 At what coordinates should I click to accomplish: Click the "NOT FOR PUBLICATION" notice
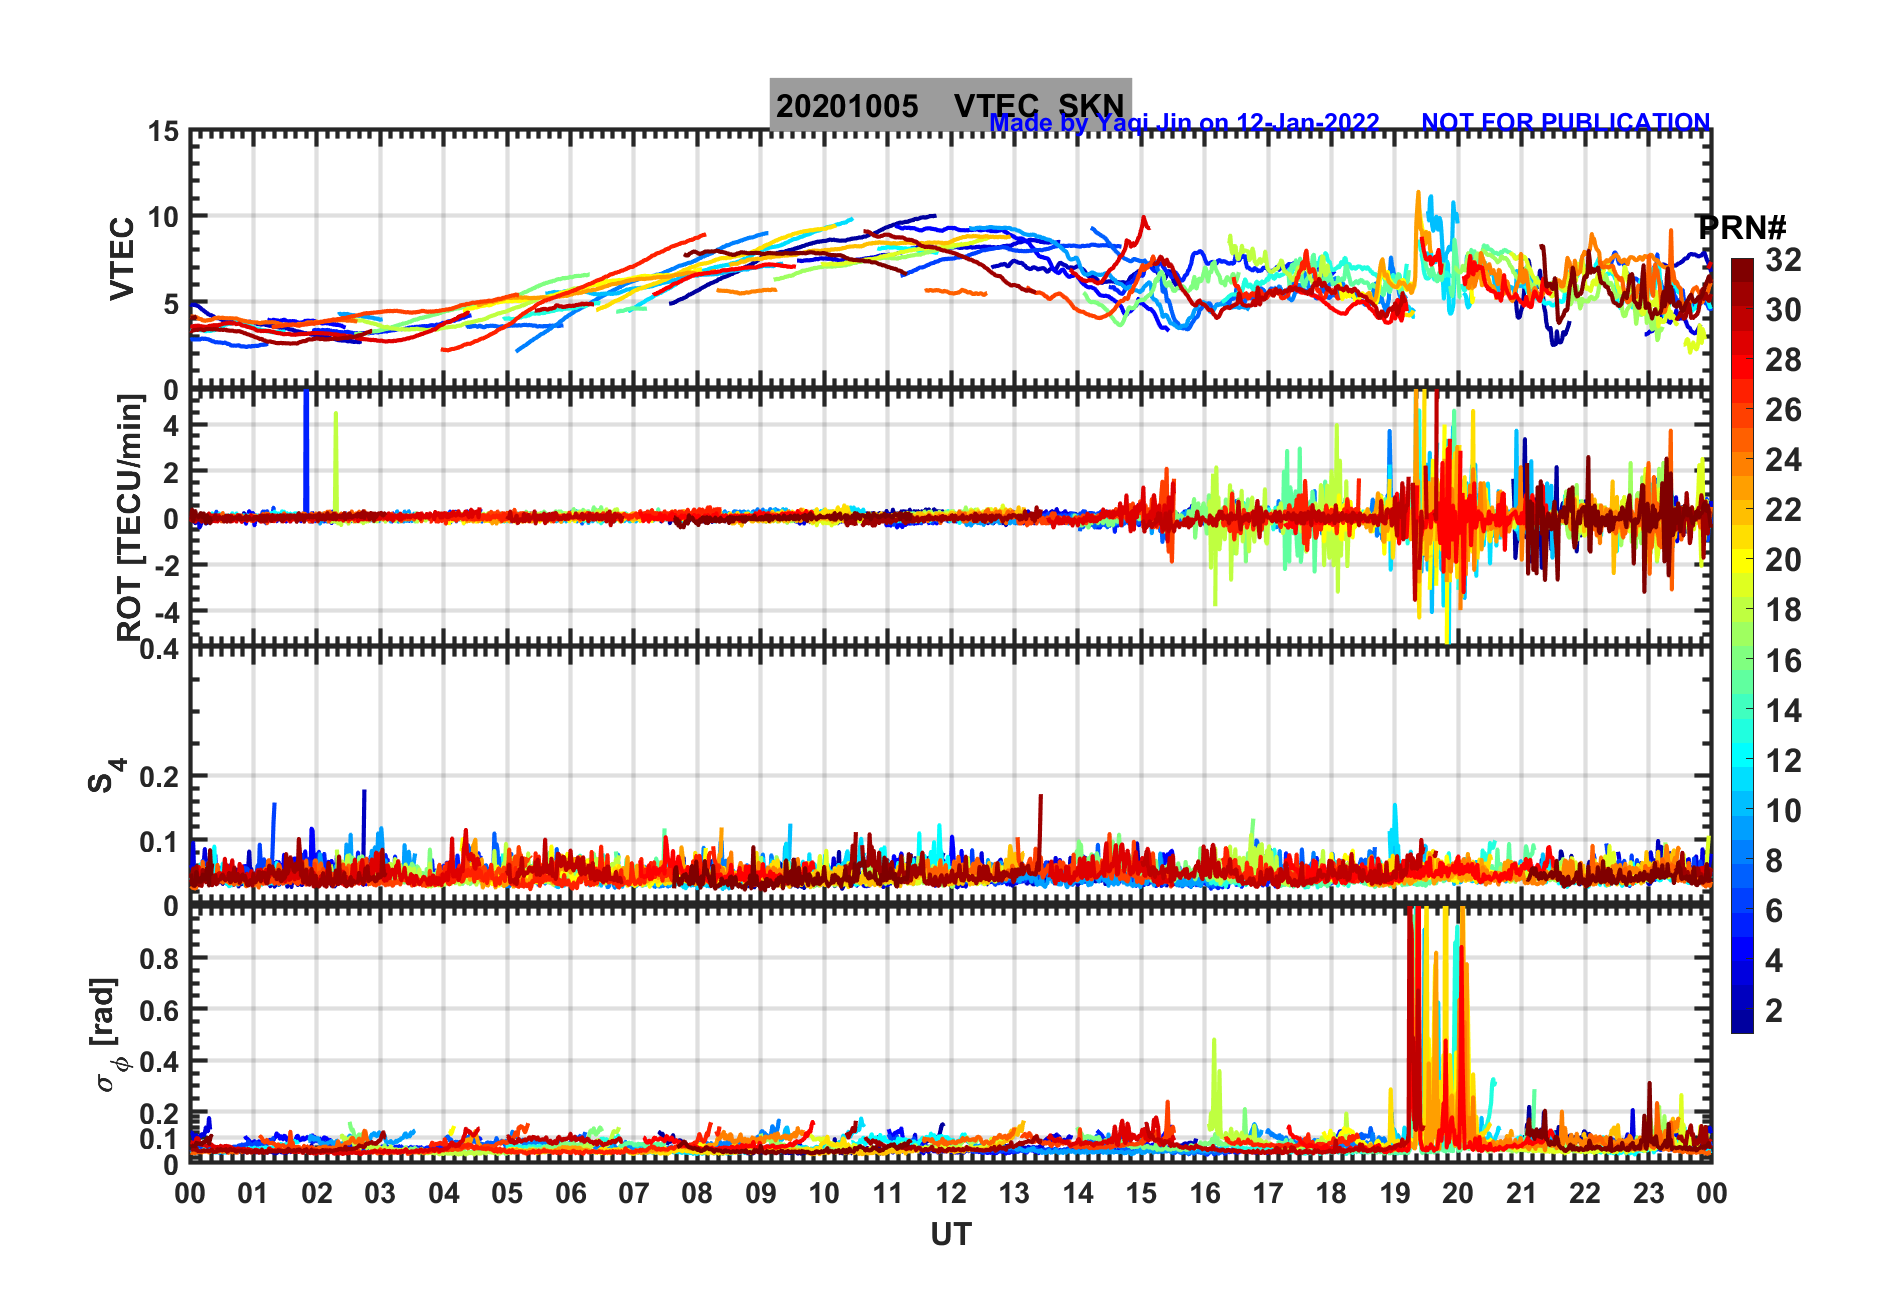[1566, 123]
